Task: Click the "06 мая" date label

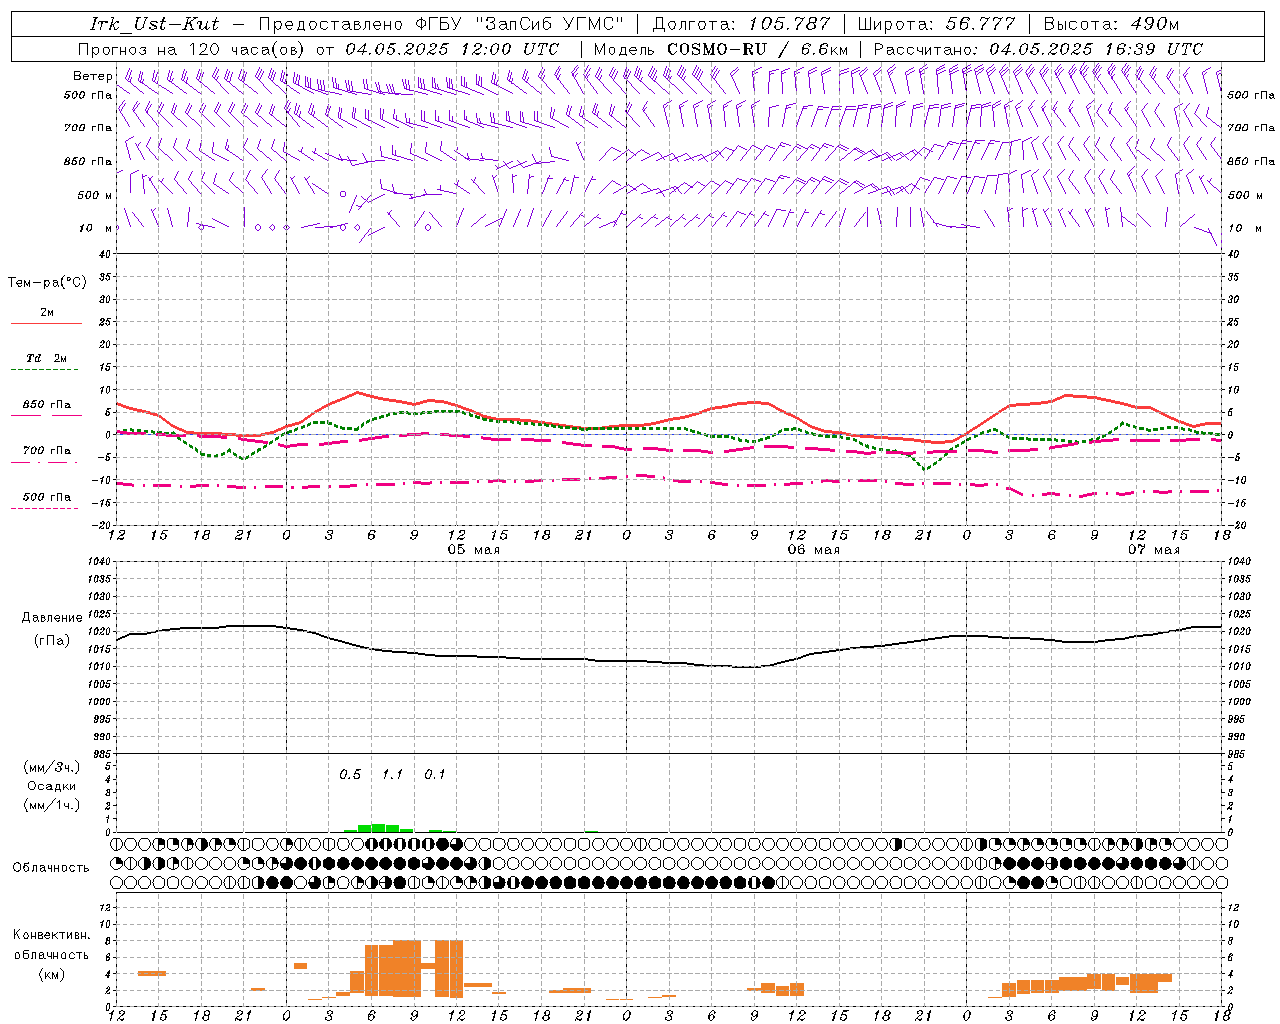Action: 813,550
